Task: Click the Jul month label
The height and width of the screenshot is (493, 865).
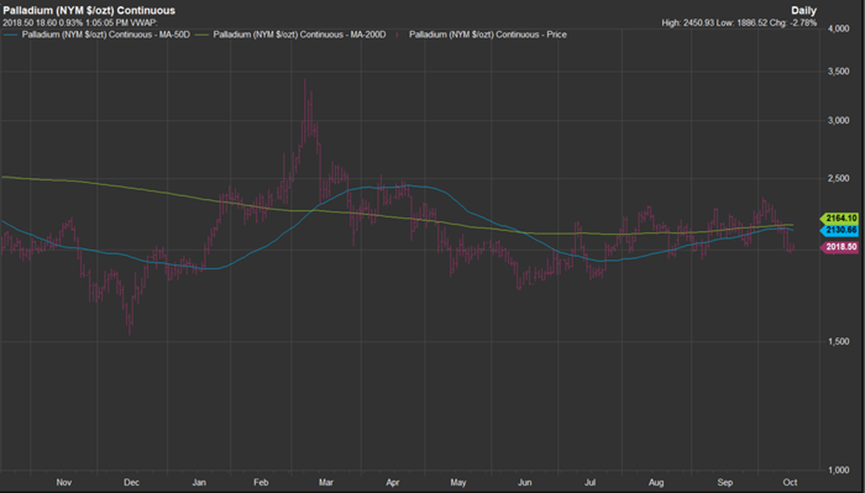Action: [590, 483]
